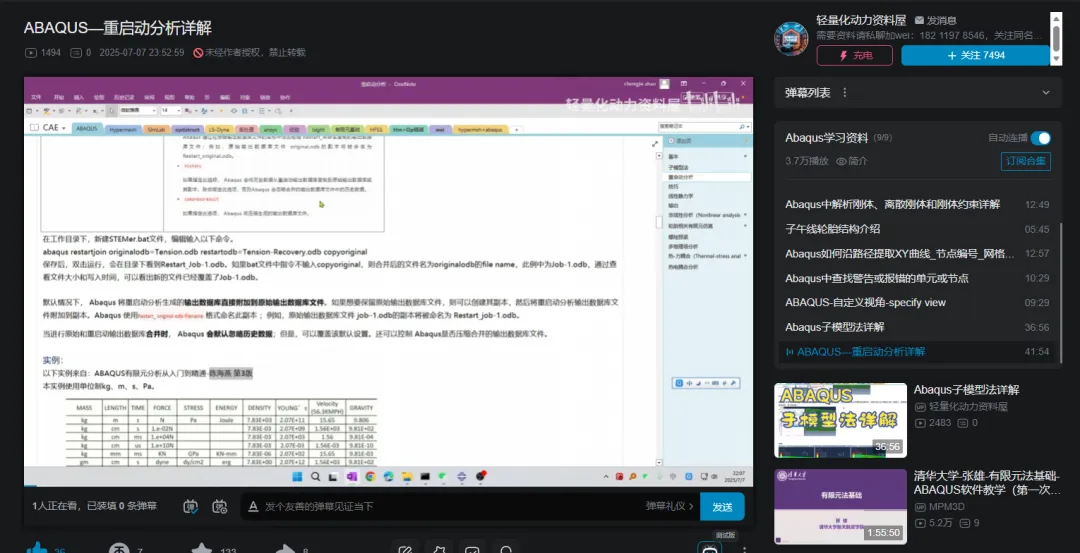Screen dimensions: 1080x553
Task: Select SimLab section tab in OneNote
Action: tap(156, 129)
